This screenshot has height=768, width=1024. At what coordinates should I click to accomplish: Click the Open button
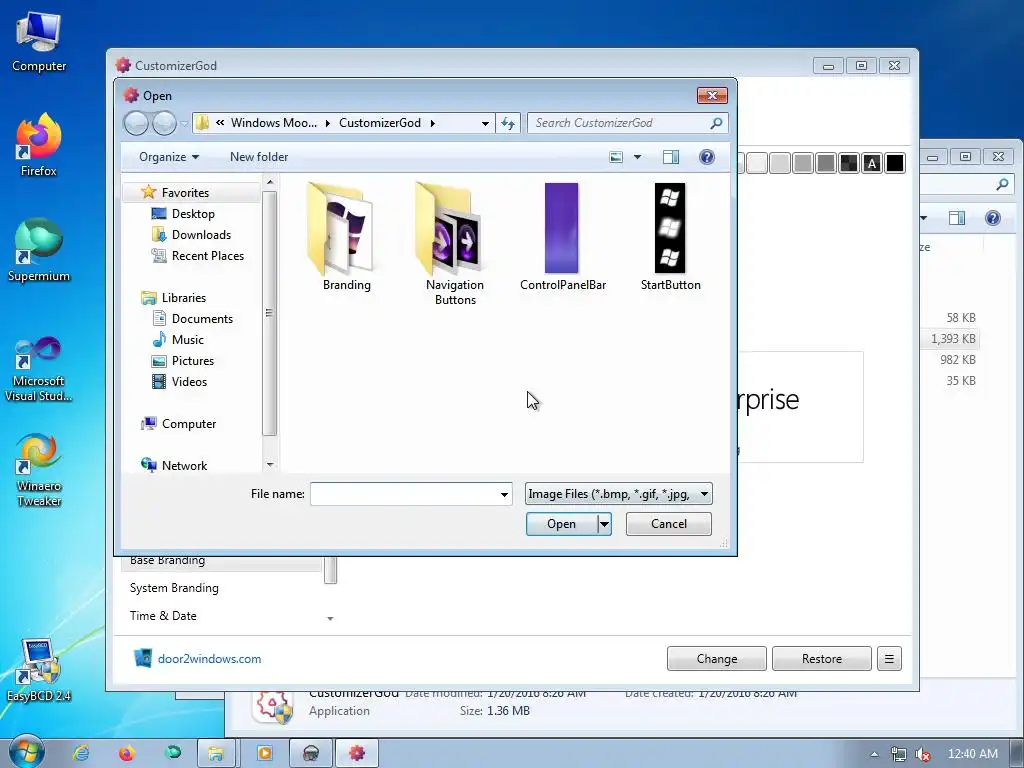click(562, 524)
